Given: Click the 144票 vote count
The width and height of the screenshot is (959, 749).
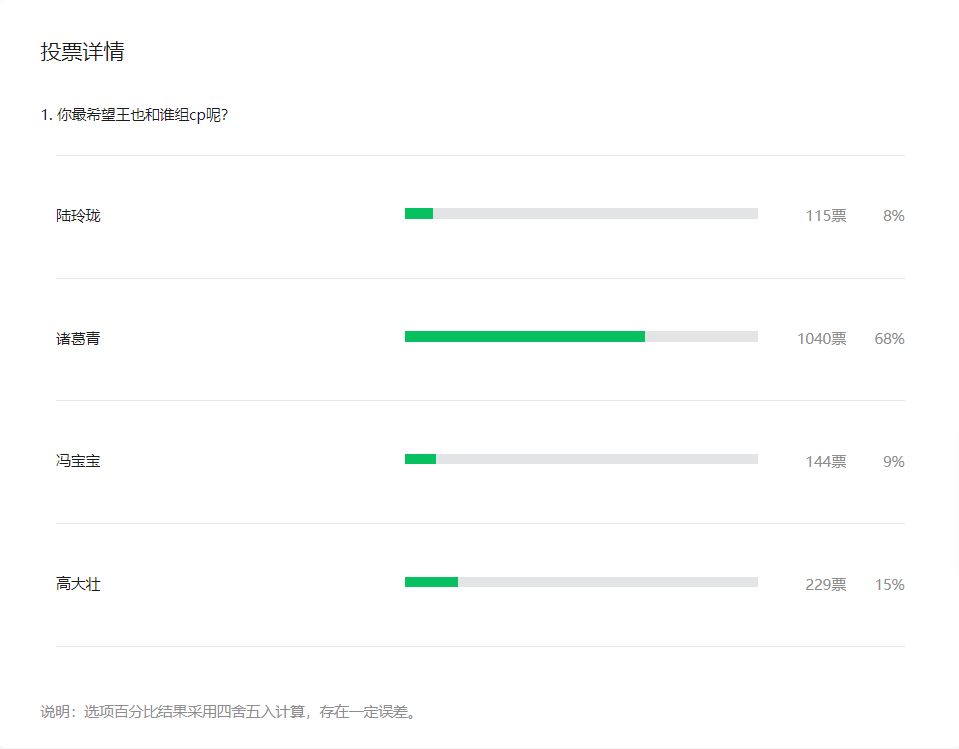Looking at the screenshot, I should (x=826, y=462).
